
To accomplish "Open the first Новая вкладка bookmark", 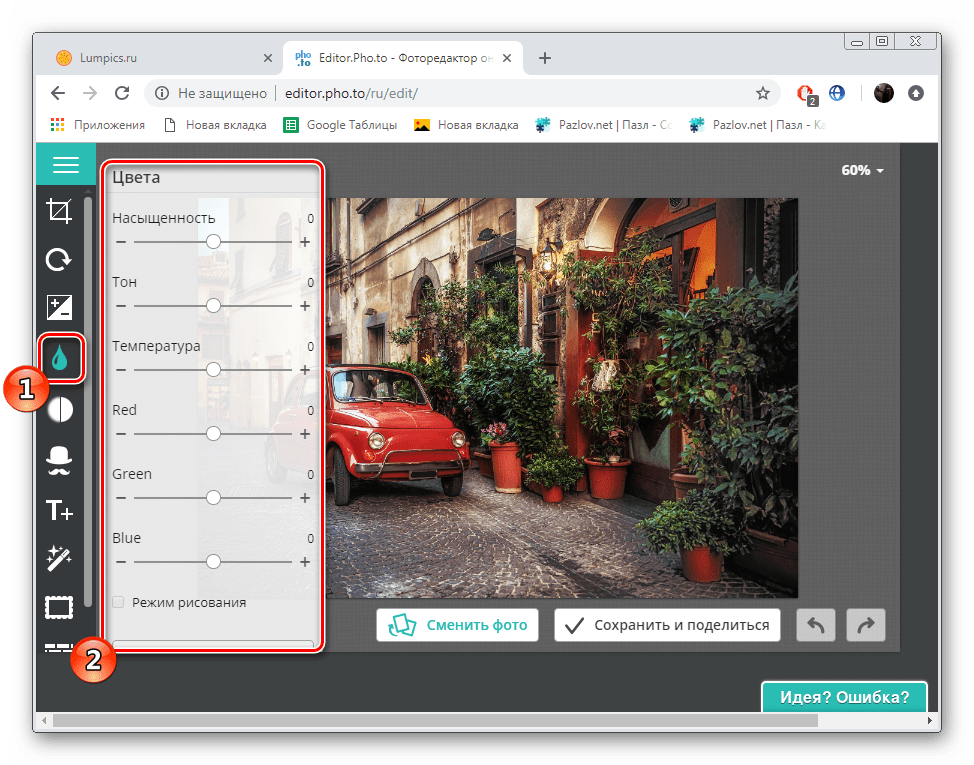I will [x=215, y=125].
